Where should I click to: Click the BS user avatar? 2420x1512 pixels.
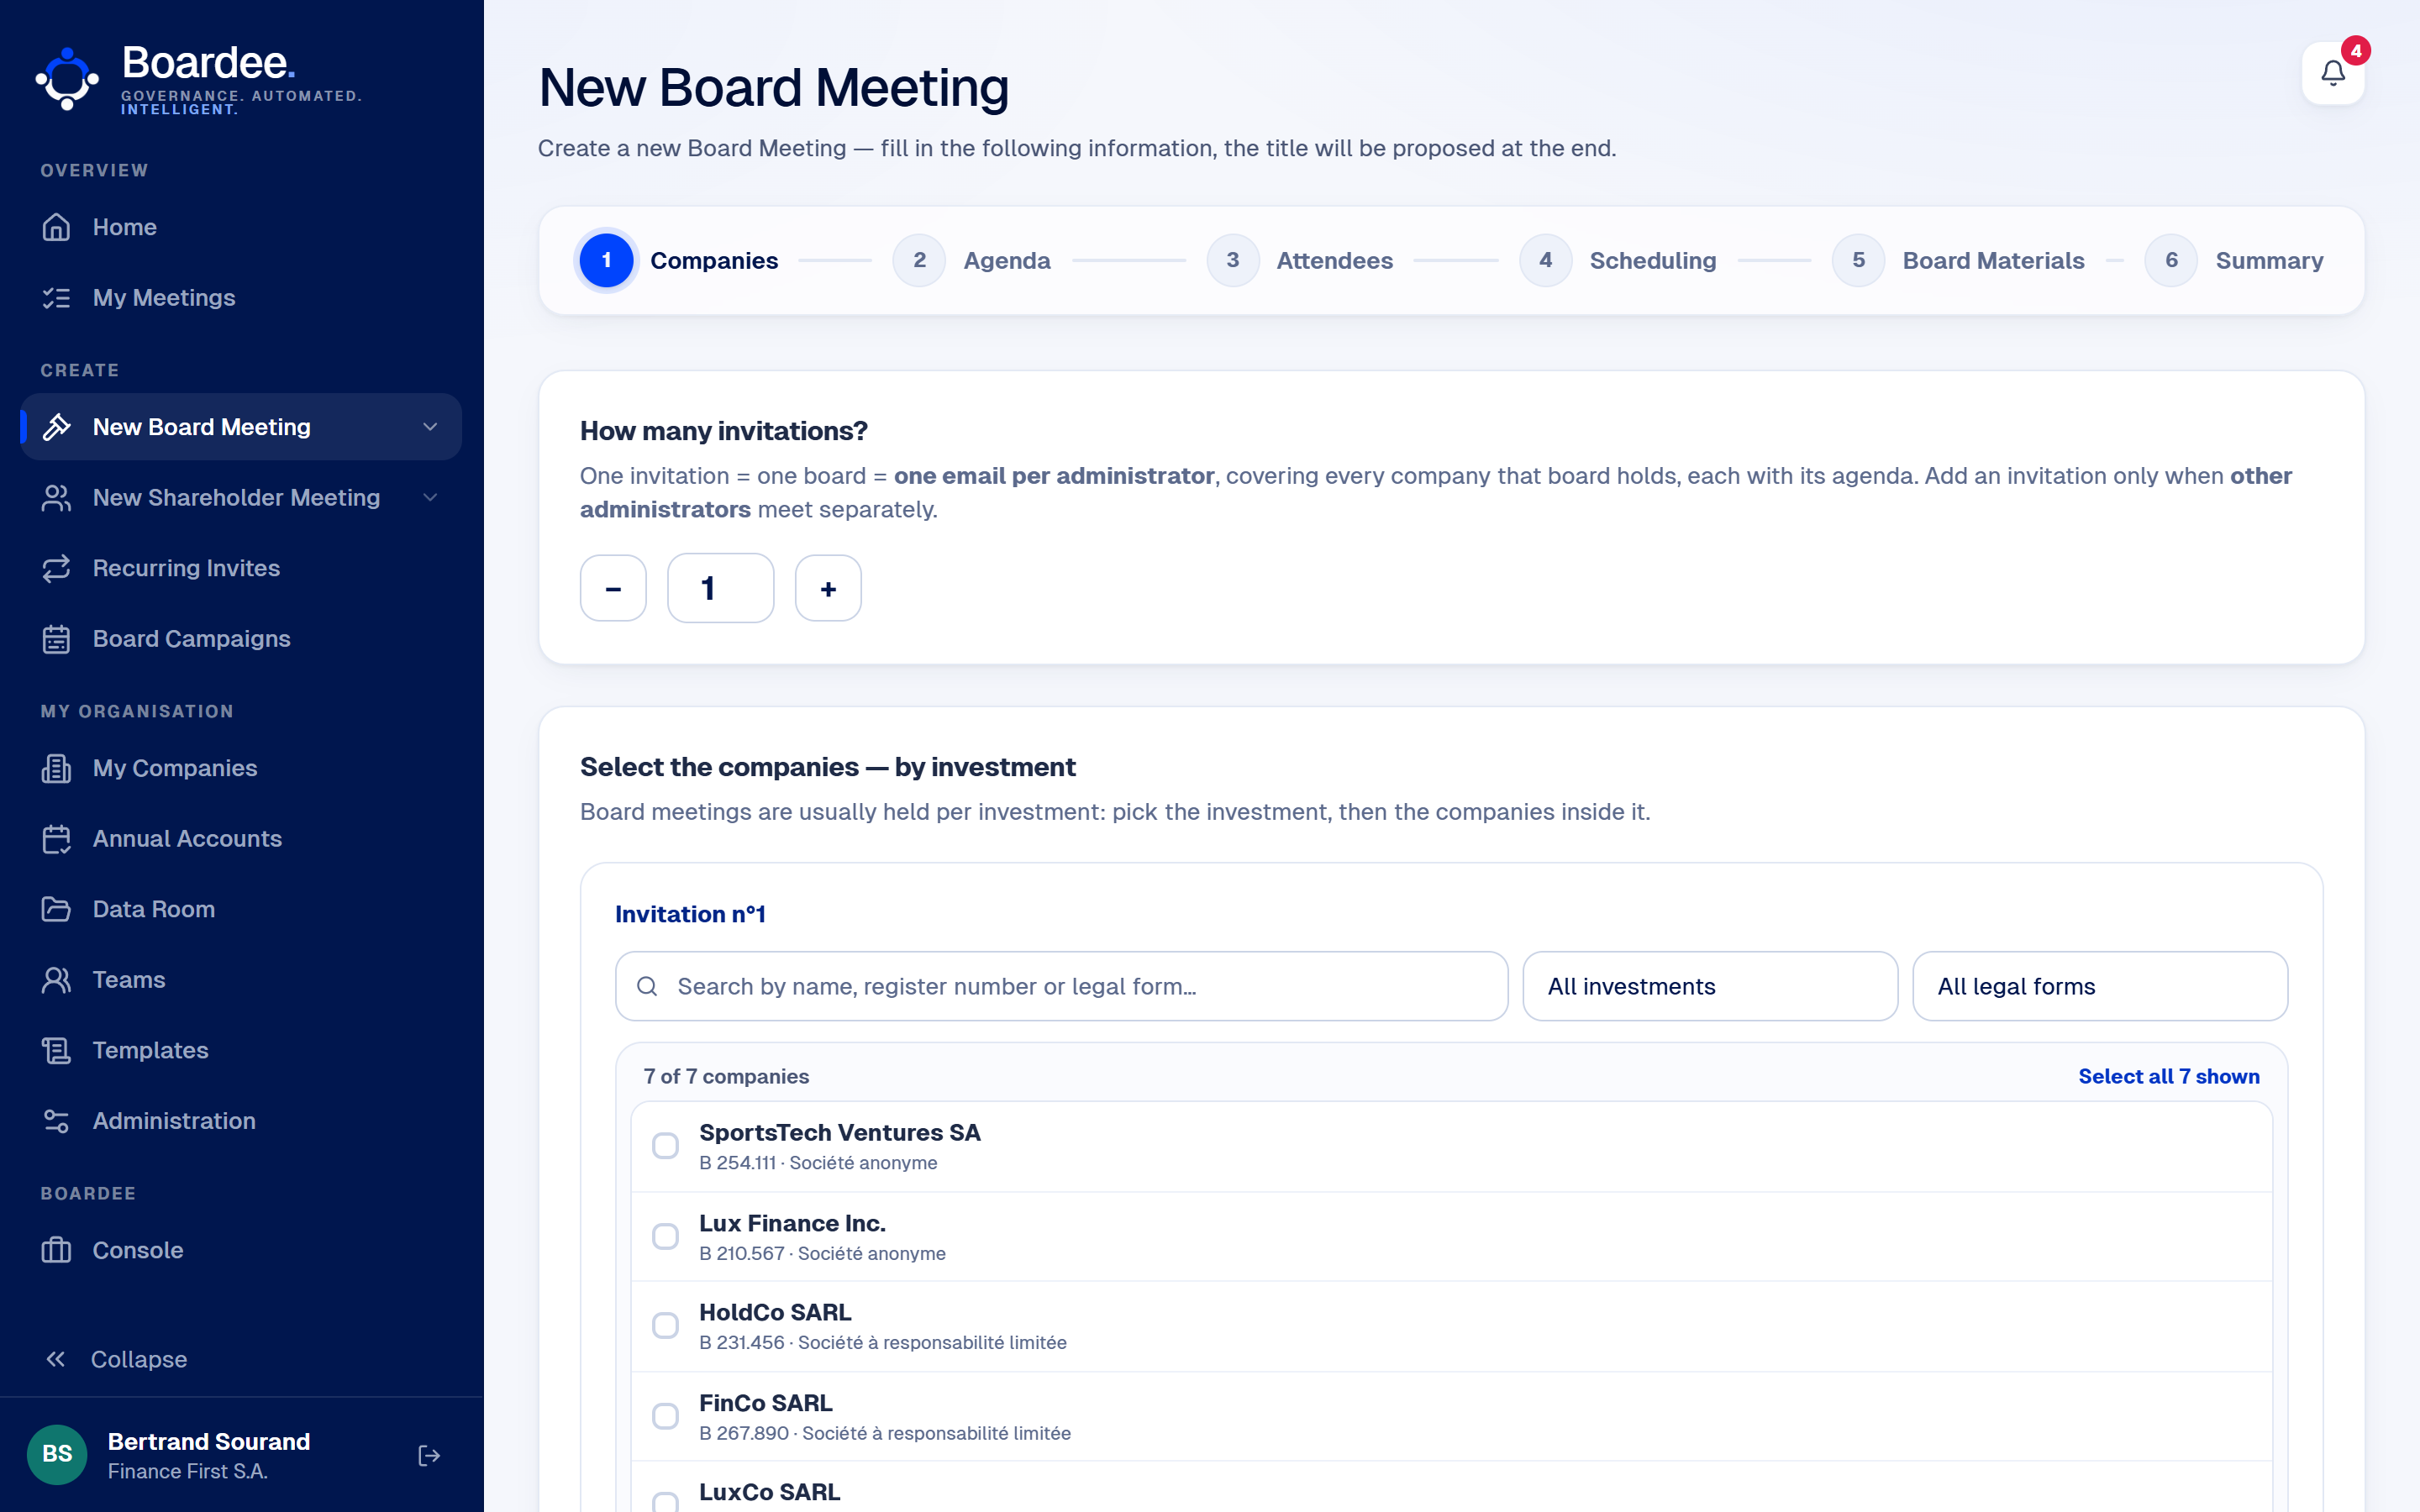57,1454
